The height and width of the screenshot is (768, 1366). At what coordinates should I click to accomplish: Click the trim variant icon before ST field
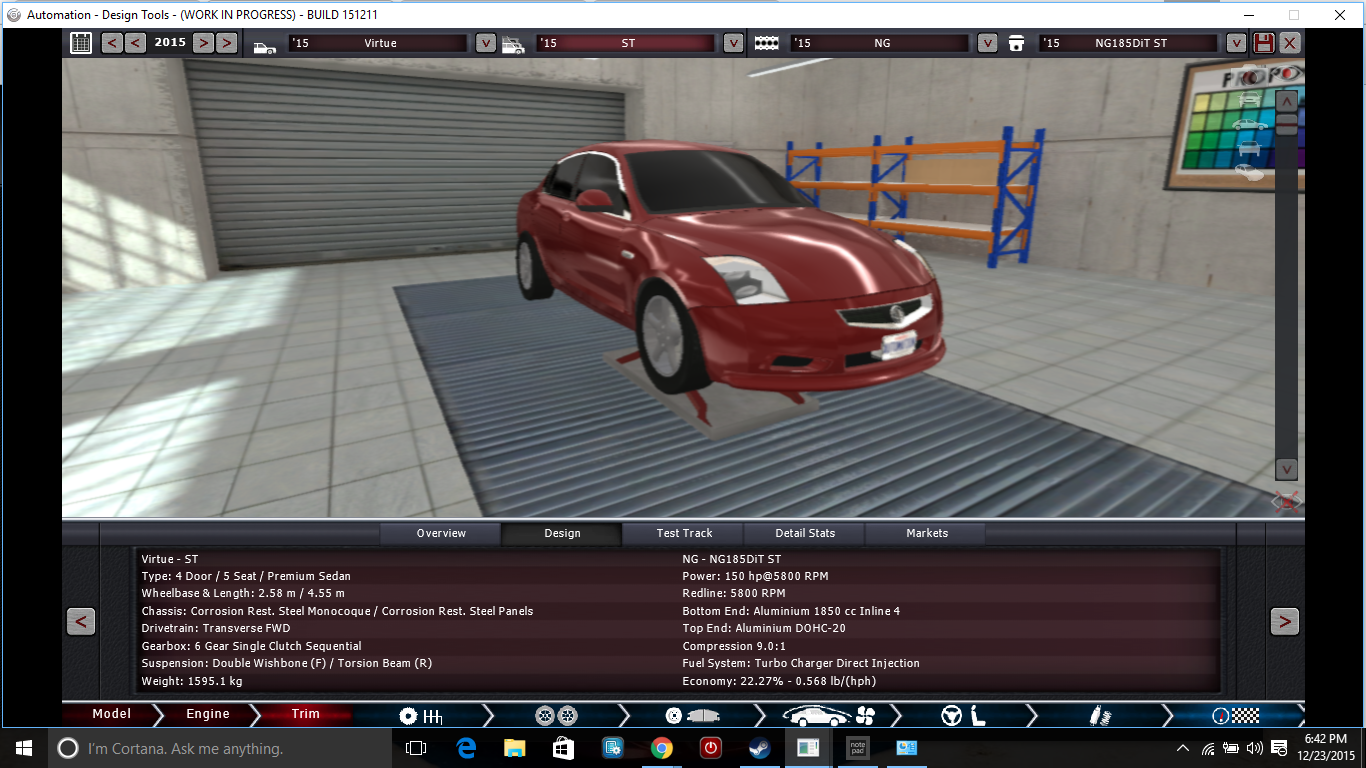coord(513,45)
